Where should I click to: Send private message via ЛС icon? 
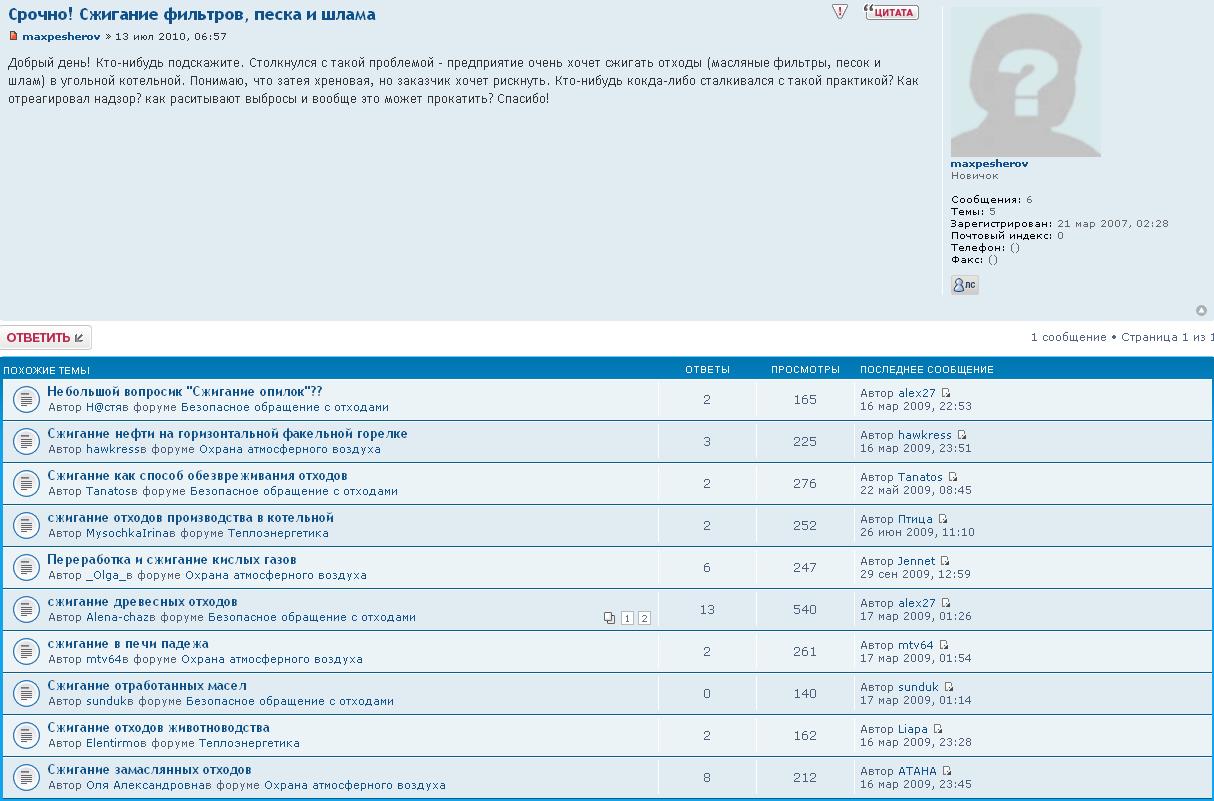(964, 285)
